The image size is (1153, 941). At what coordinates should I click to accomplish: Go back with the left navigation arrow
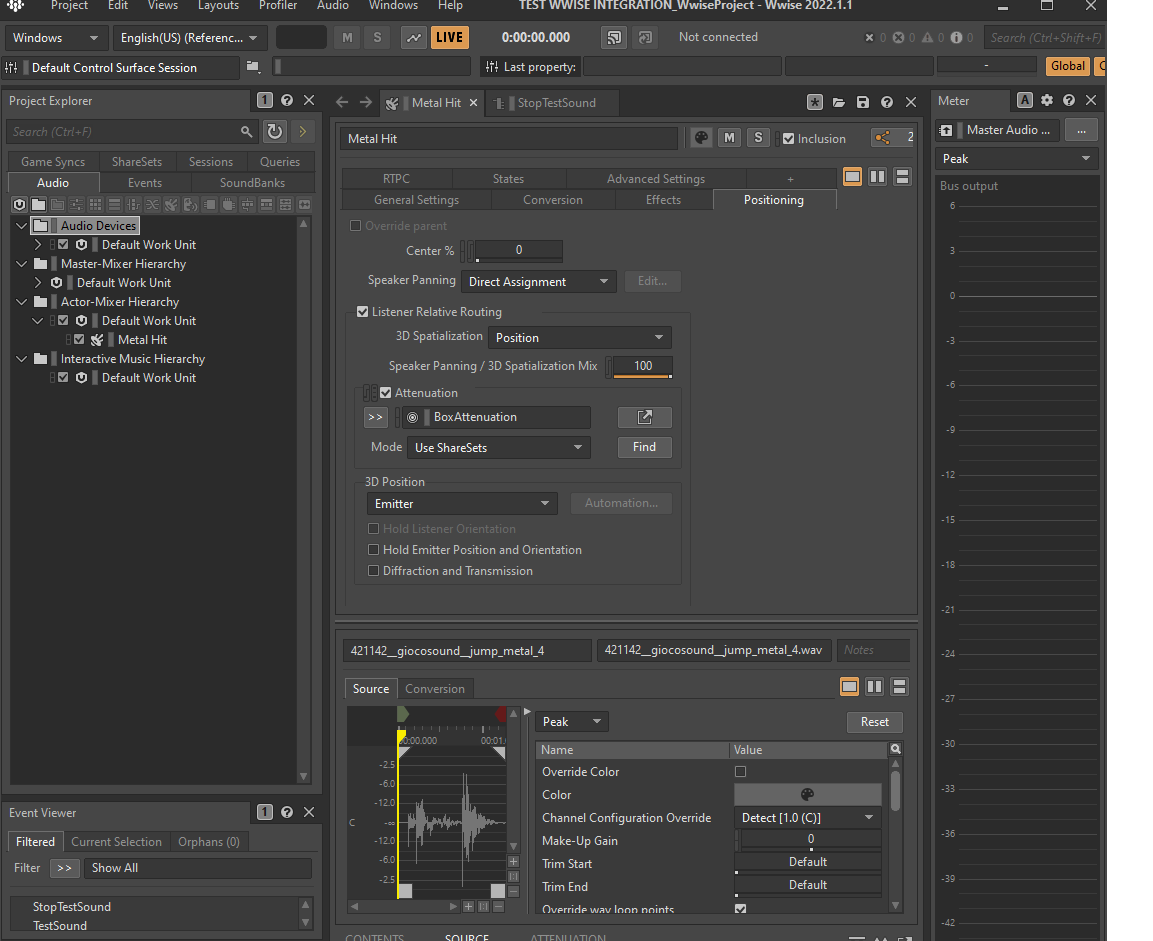click(342, 102)
